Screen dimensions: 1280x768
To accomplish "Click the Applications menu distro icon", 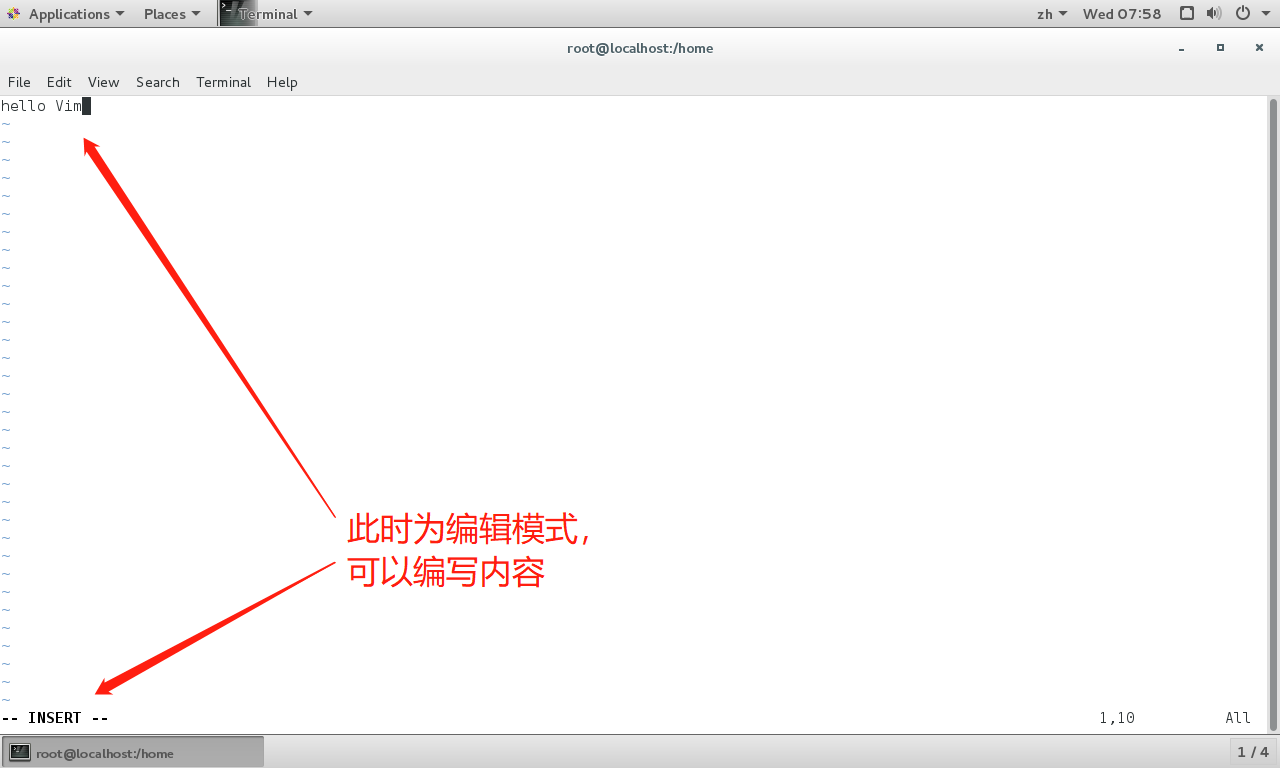I will [15, 13].
